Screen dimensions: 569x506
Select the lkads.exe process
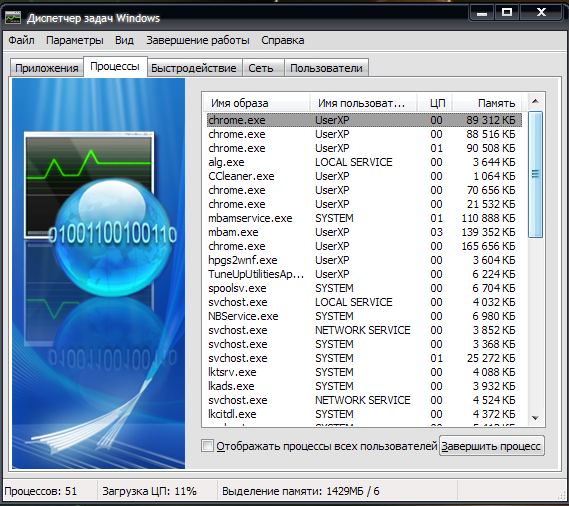click(x=364, y=386)
